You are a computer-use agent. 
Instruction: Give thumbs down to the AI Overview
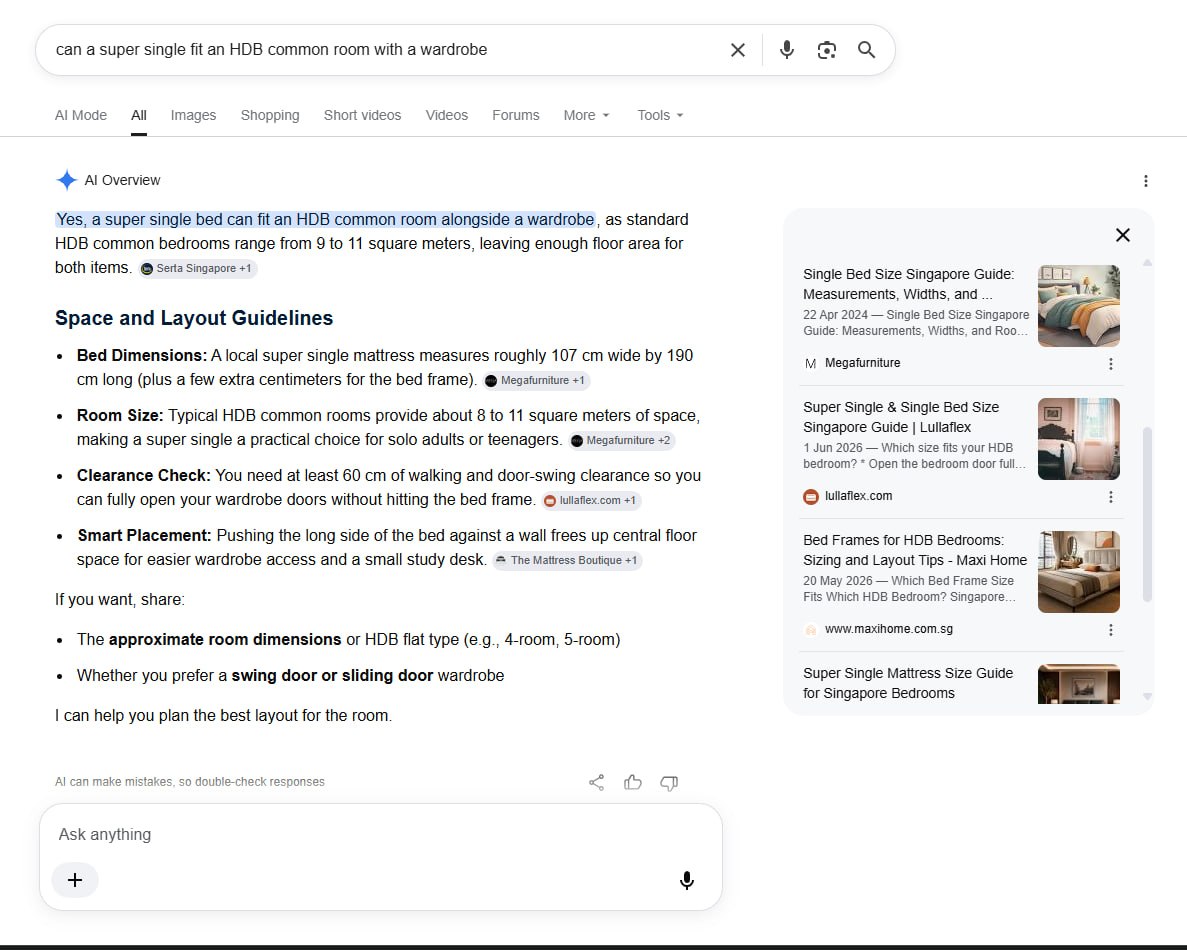[669, 783]
